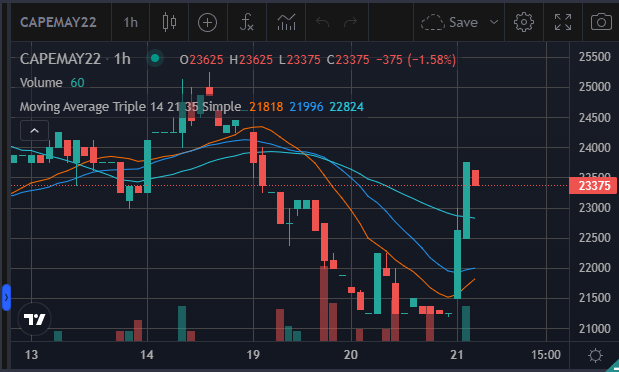This screenshot has width=619, height=372.
Task: Click the red 23375 current price label
Action: [x=593, y=186]
